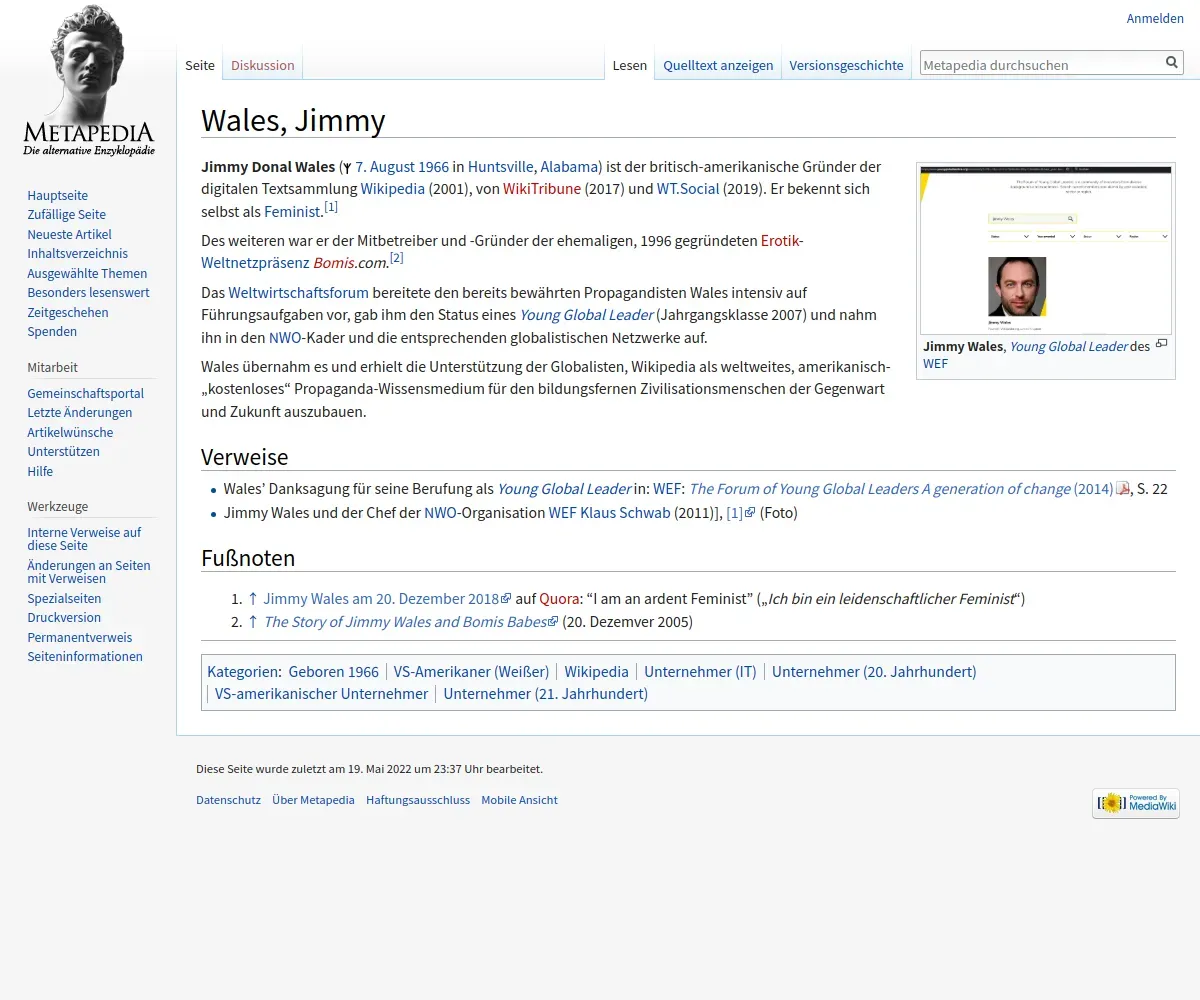Switch to Mobile Ansicht
Viewport: 1200px width, 1000px height.
(x=519, y=799)
